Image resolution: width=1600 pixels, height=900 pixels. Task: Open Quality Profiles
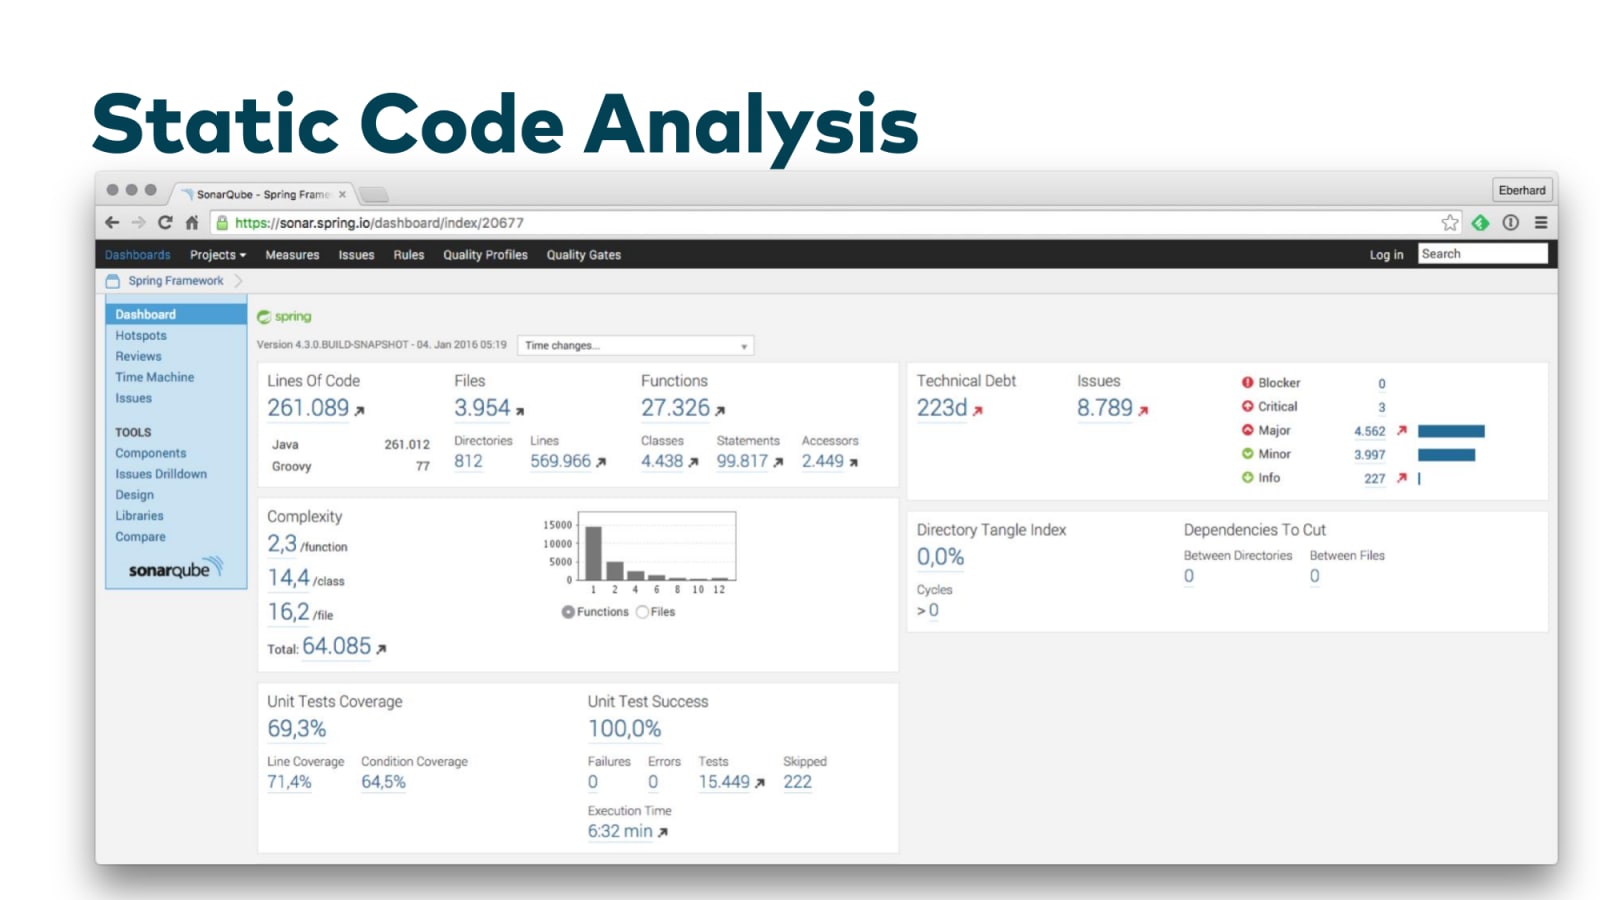click(485, 255)
